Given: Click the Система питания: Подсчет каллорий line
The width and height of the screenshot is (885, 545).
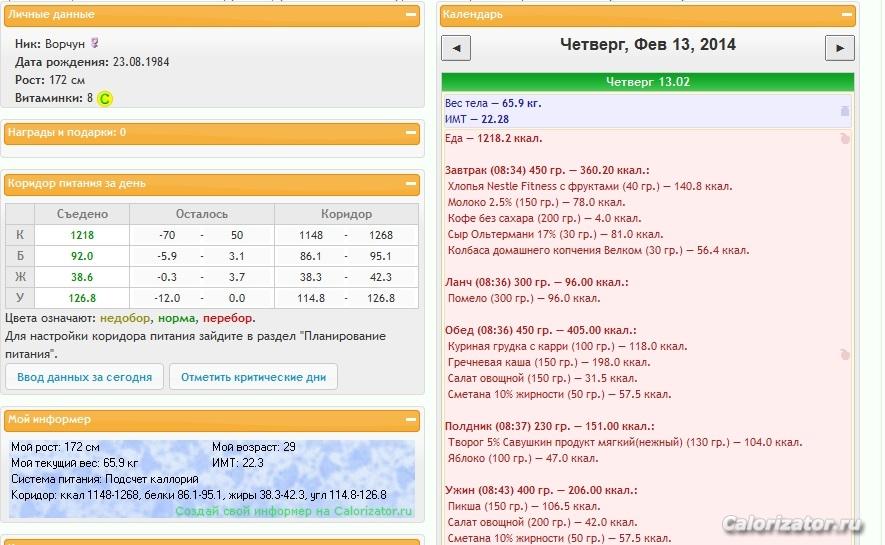Looking at the screenshot, I should pos(105,479).
